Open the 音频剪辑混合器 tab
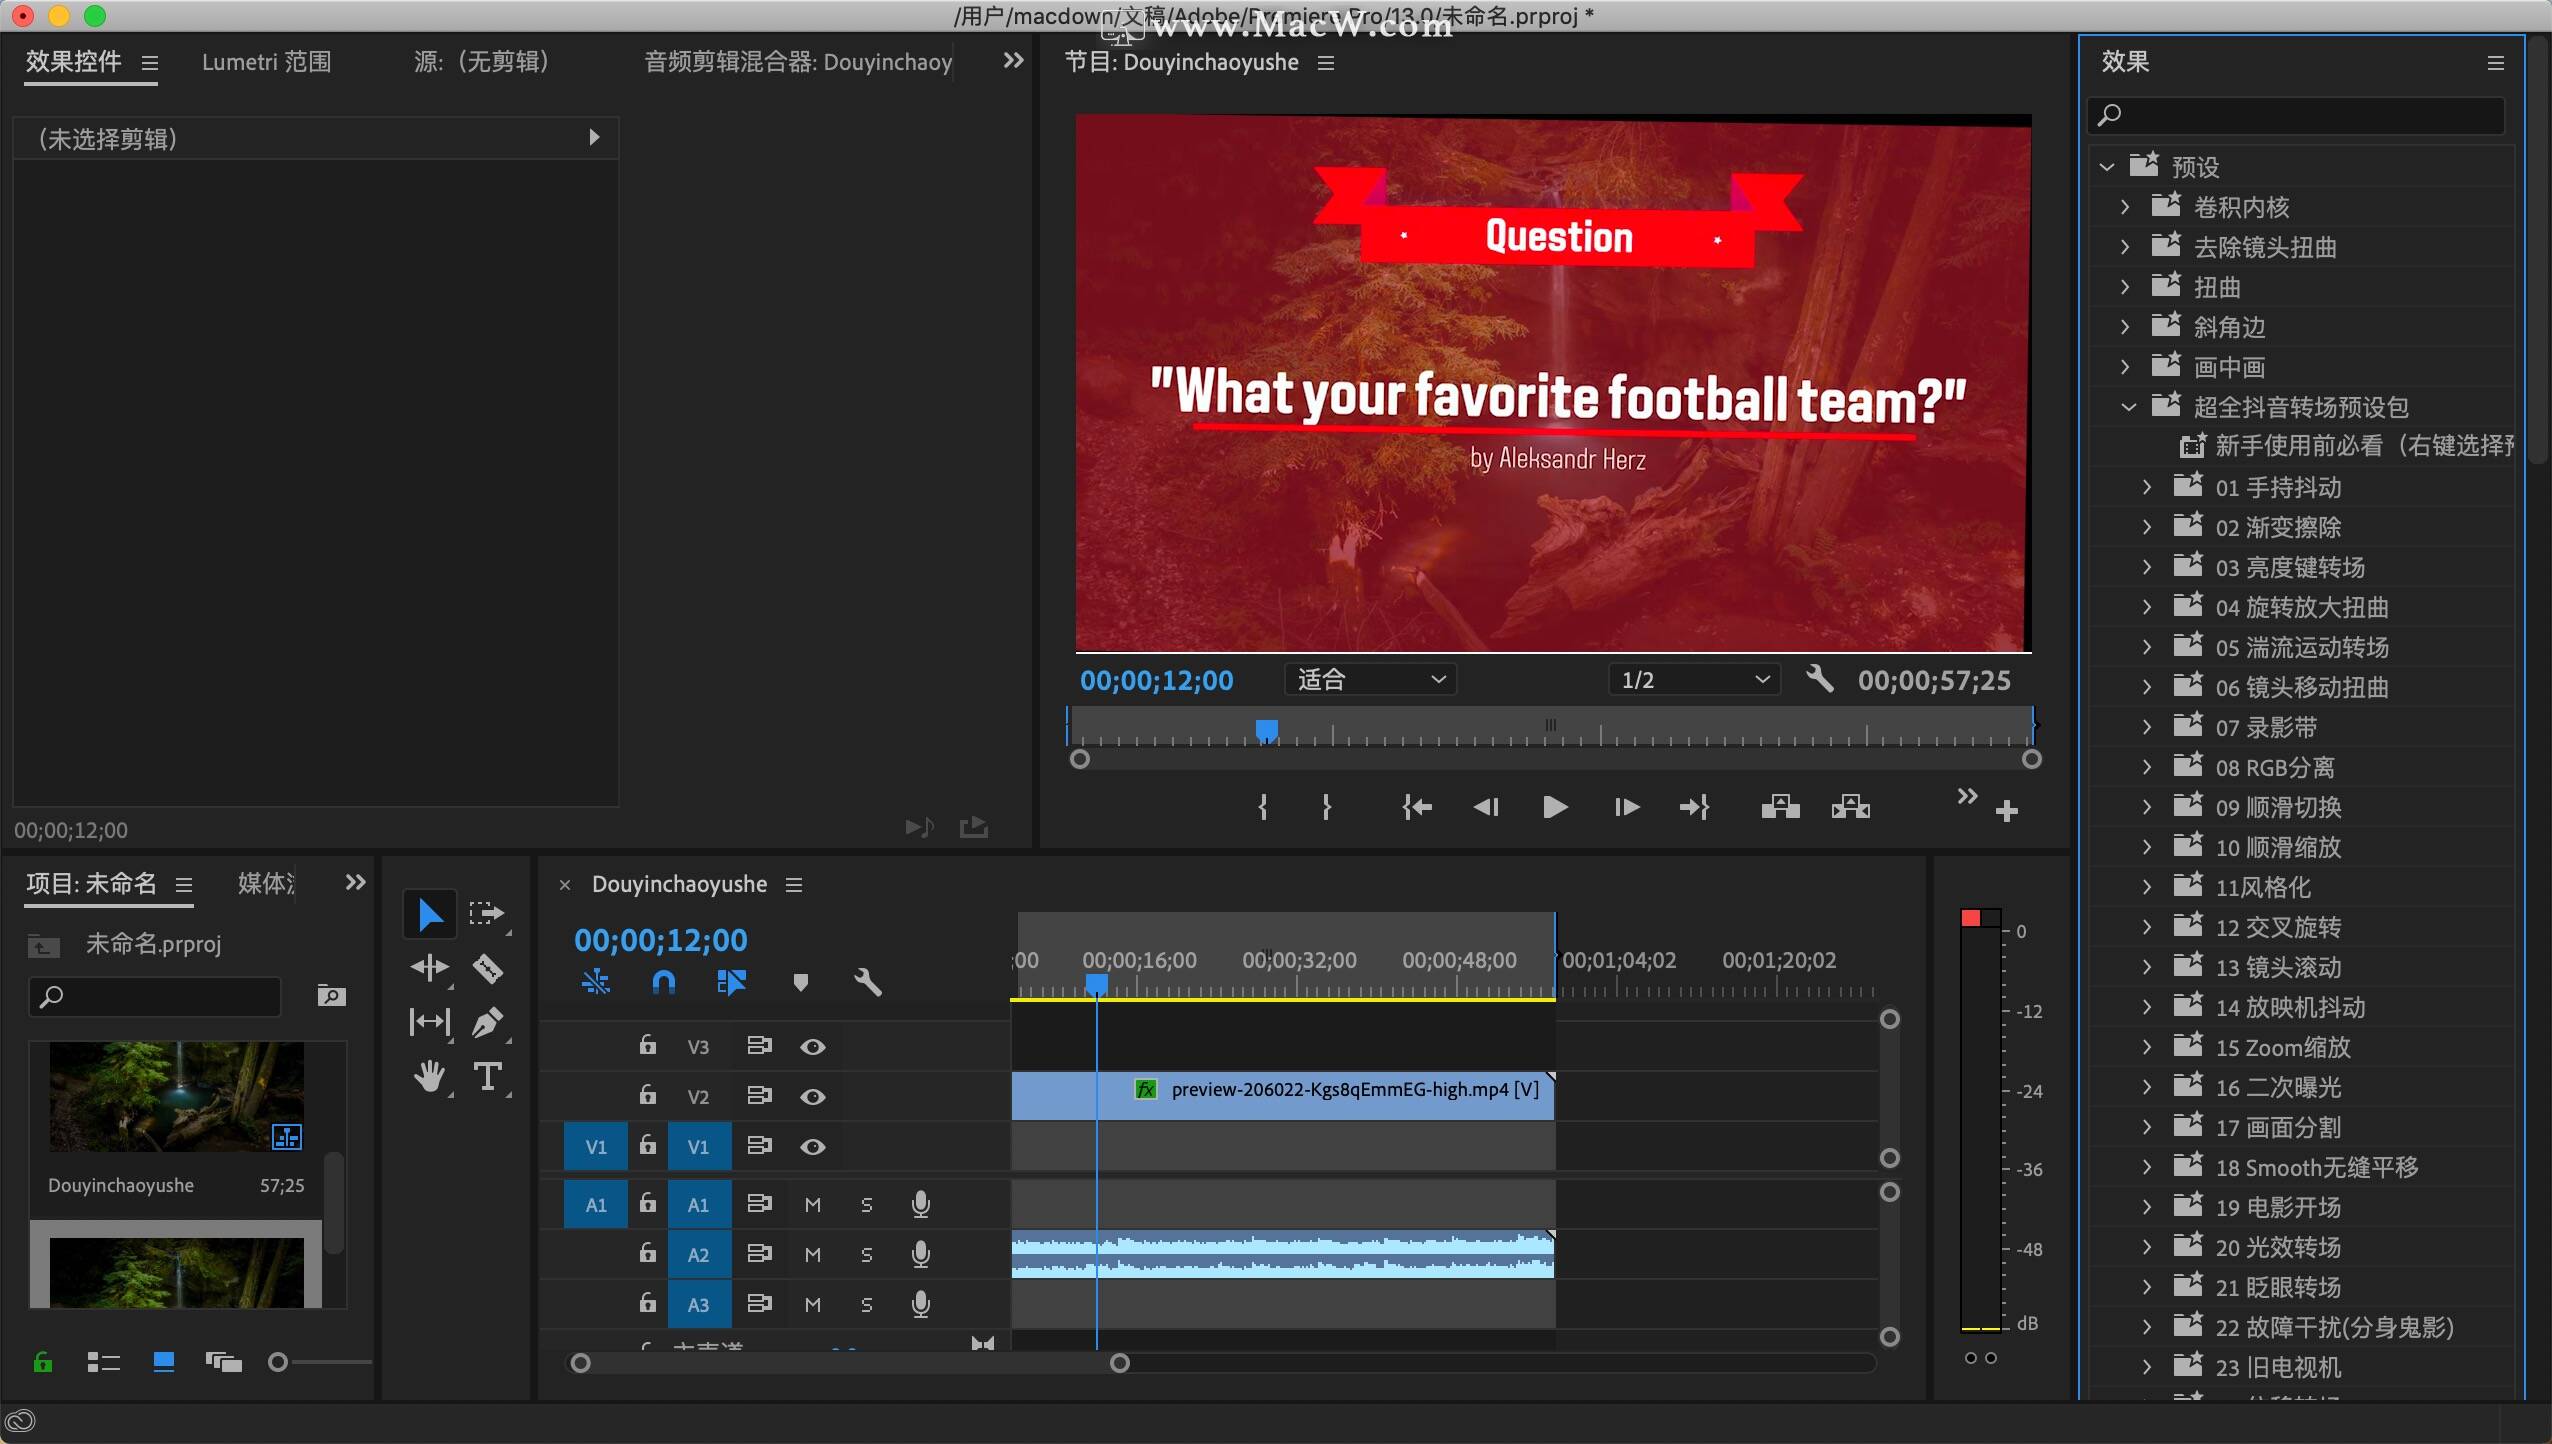Image resolution: width=2552 pixels, height=1444 pixels. (797, 62)
